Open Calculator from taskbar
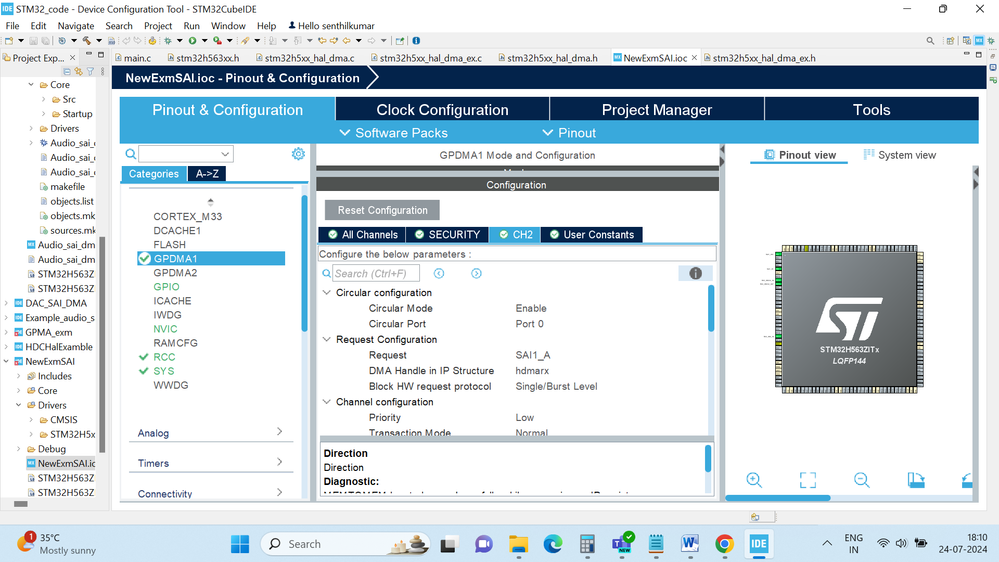 tap(587, 544)
